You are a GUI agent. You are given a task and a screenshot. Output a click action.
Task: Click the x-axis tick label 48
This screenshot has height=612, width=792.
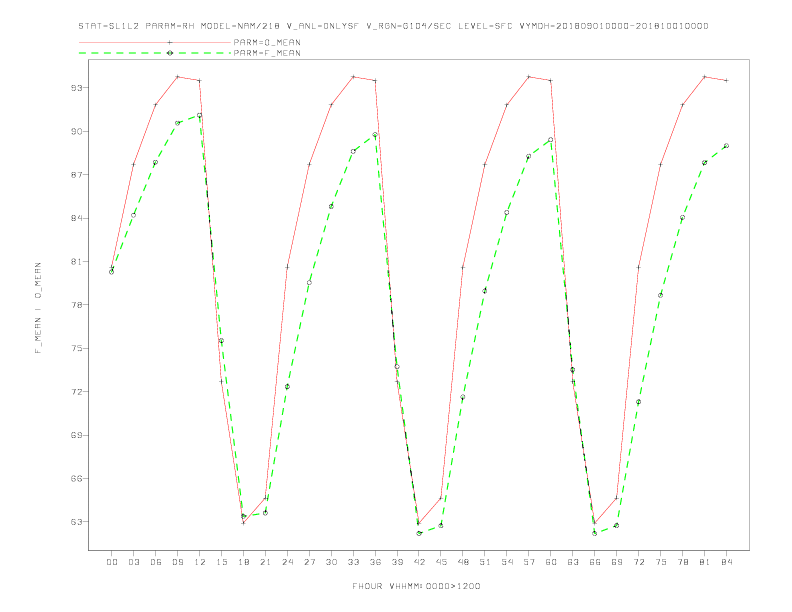point(463,562)
